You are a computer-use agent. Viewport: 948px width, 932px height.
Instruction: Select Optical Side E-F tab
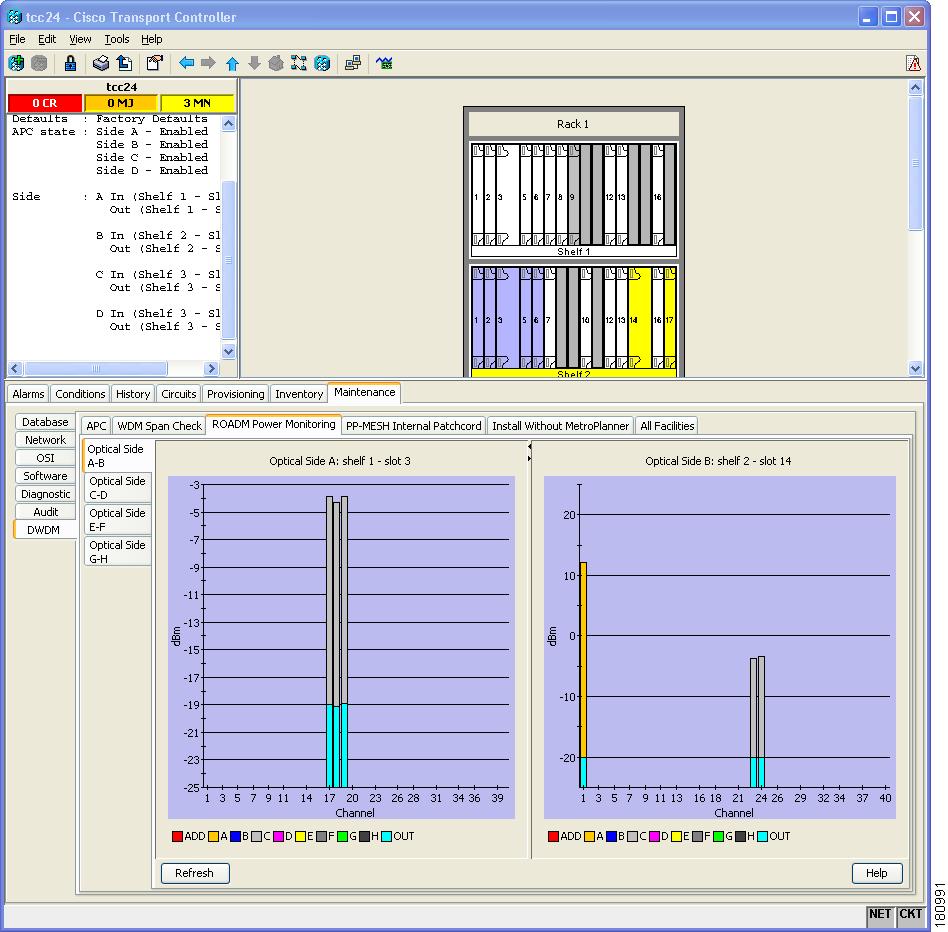click(x=117, y=520)
